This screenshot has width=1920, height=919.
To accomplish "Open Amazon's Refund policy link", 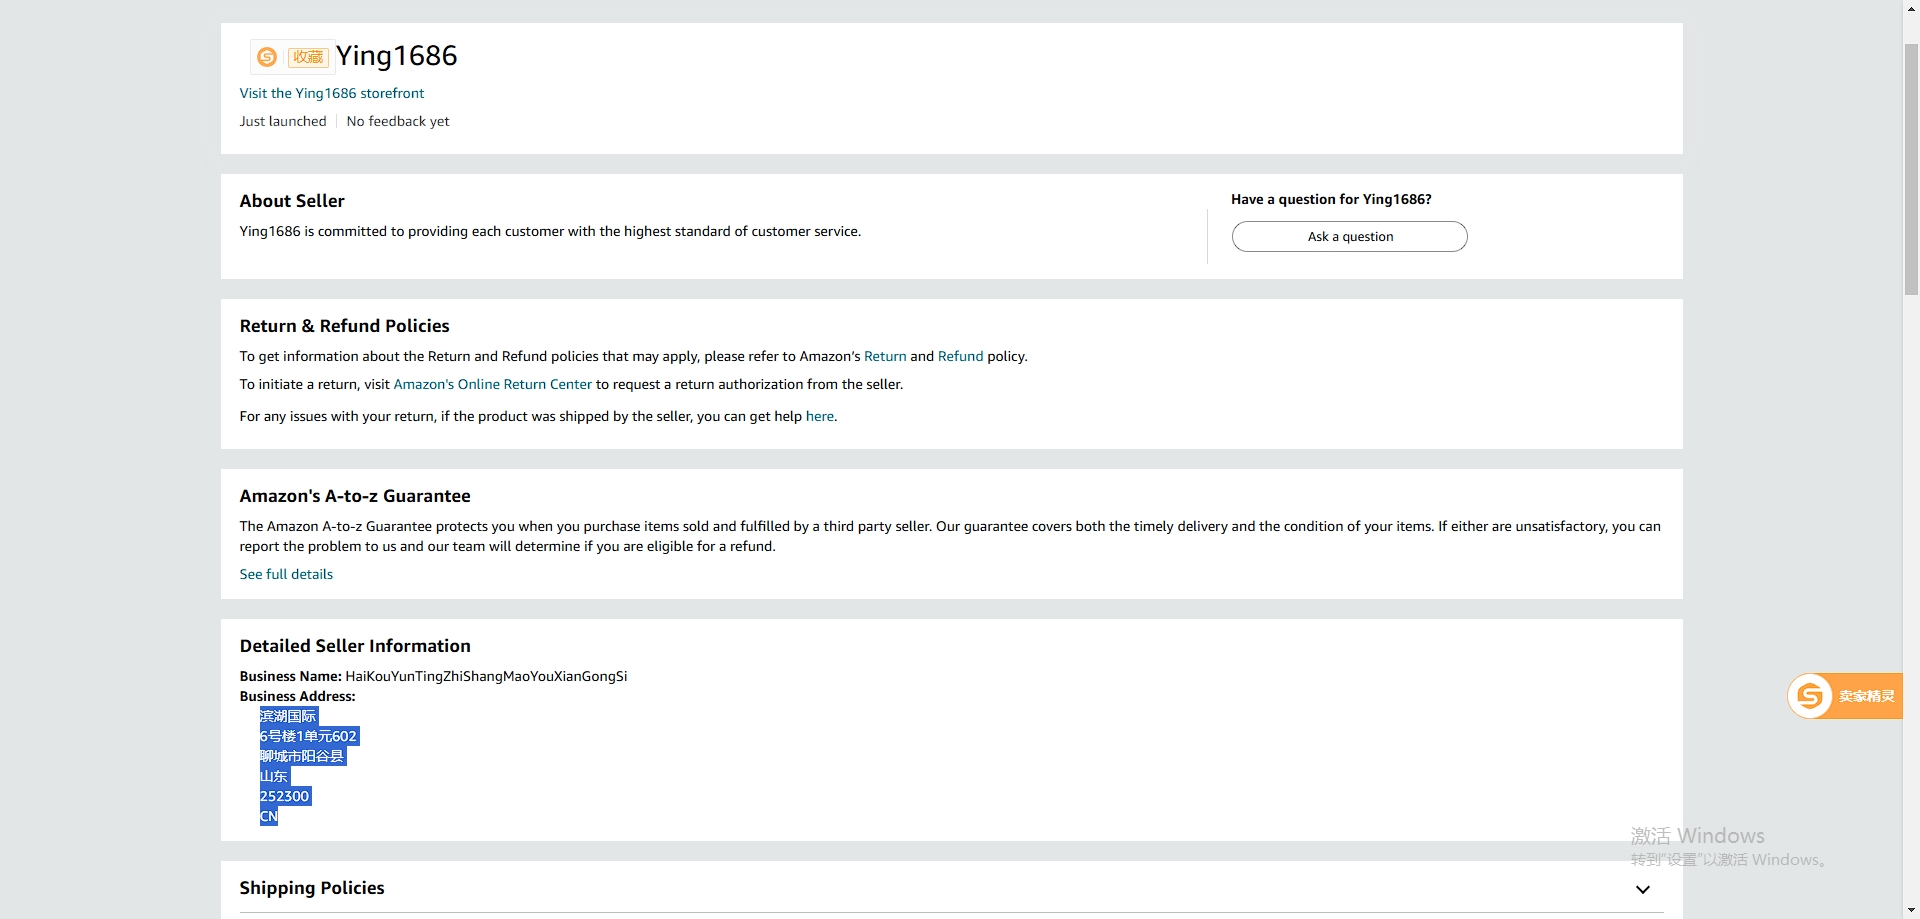I will [x=960, y=356].
